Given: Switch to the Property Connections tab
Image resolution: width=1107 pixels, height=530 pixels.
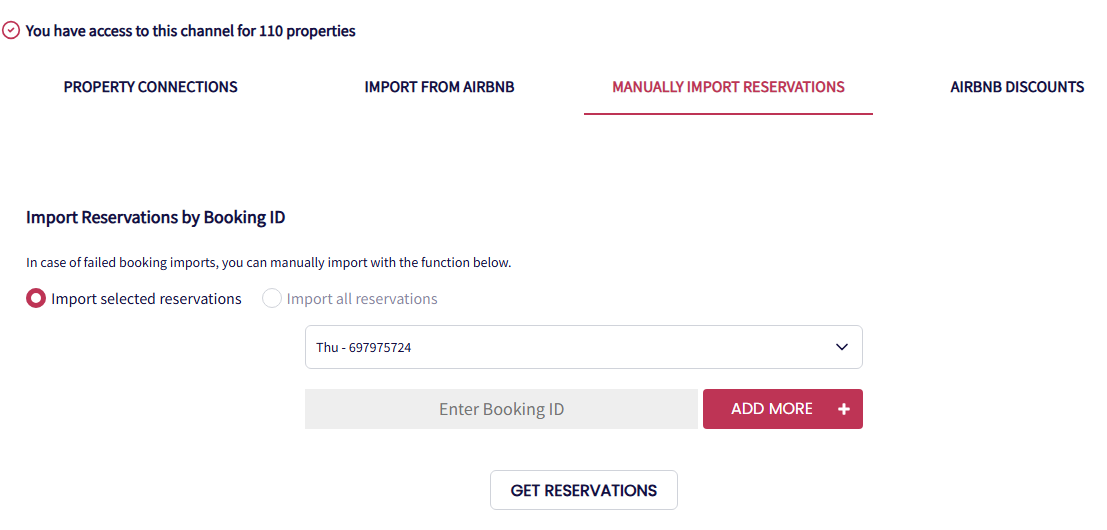Looking at the screenshot, I should (x=151, y=87).
